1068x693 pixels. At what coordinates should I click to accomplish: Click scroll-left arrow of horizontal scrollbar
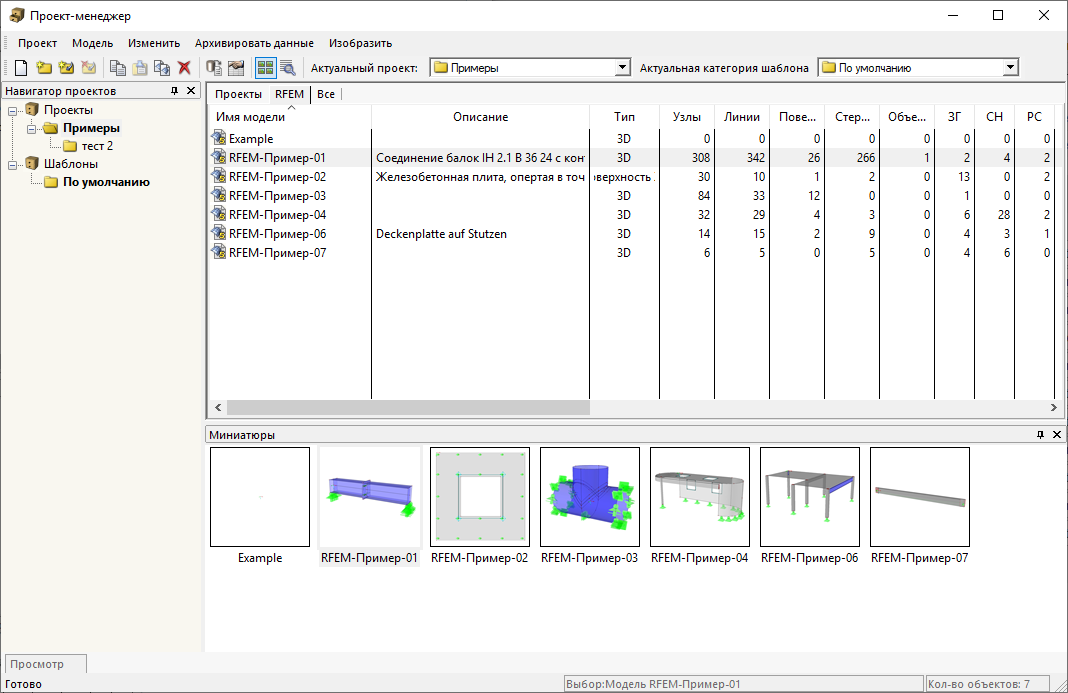(x=218, y=407)
